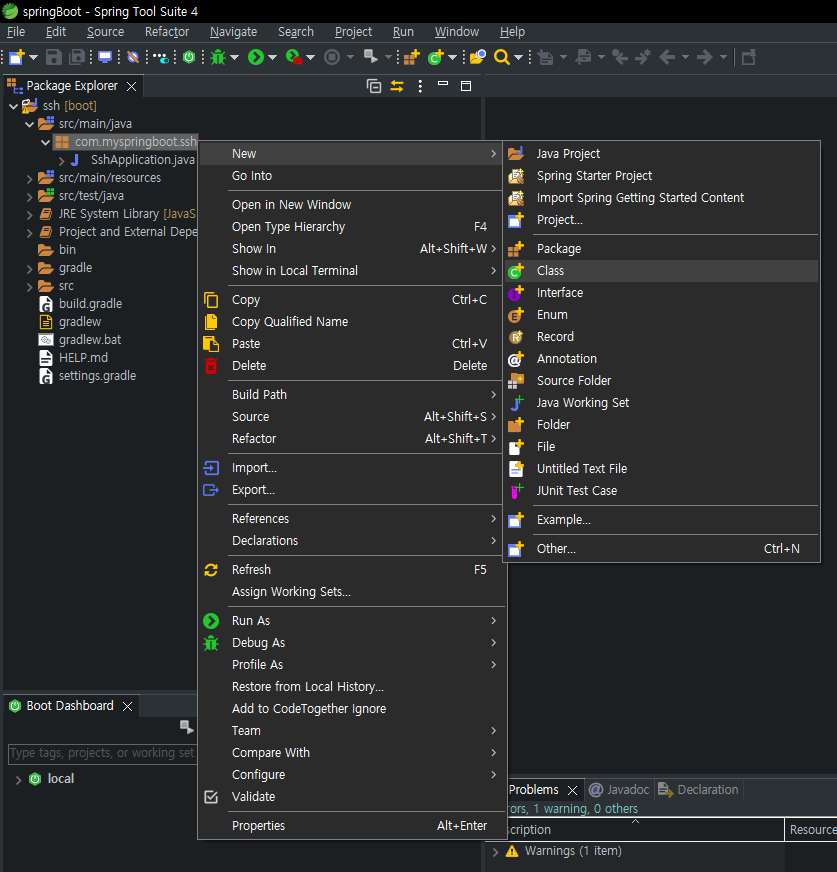This screenshot has width=837, height=872.
Task: Open the Debug configurations dropdown arrow
Action: click(x=234, y=57)
